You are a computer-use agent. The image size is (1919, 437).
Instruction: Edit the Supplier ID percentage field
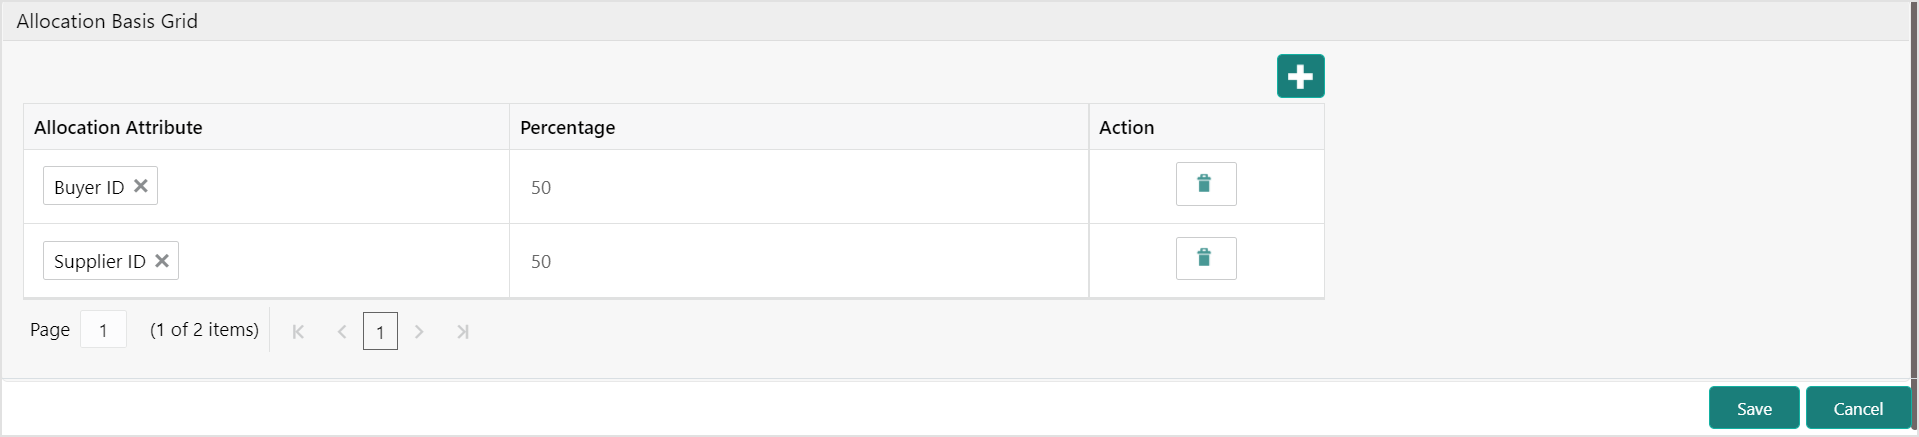(798, 261)
